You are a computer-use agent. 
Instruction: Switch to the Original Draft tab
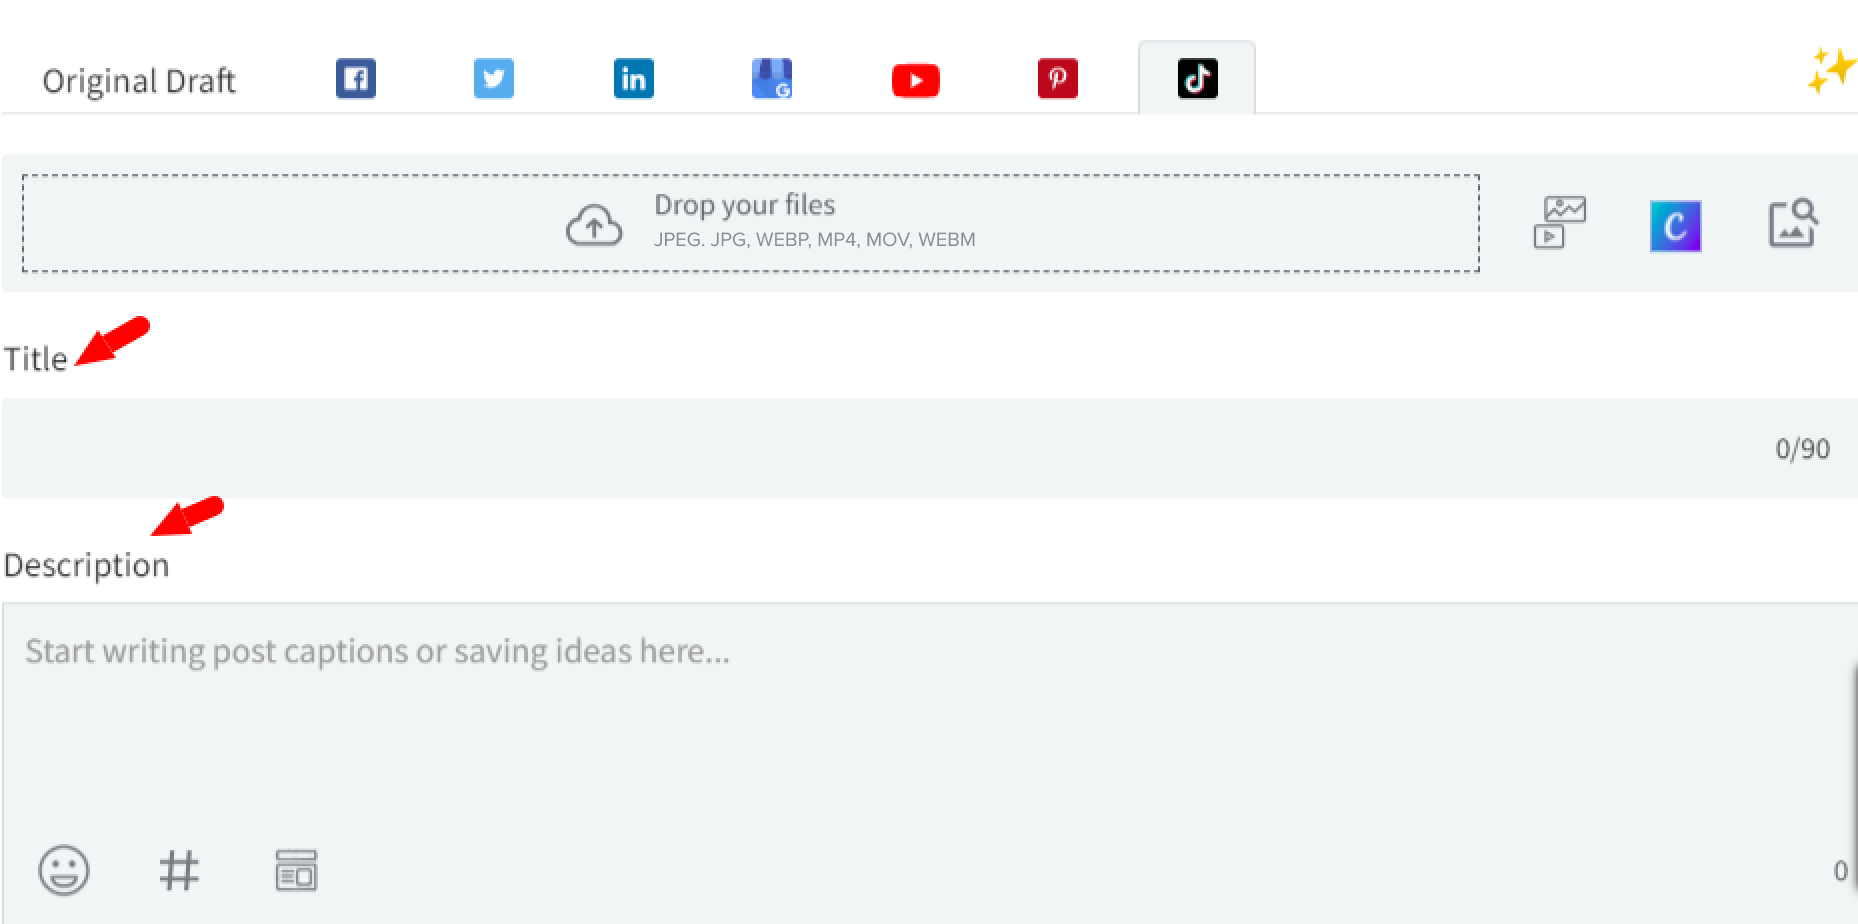point(139,80)
